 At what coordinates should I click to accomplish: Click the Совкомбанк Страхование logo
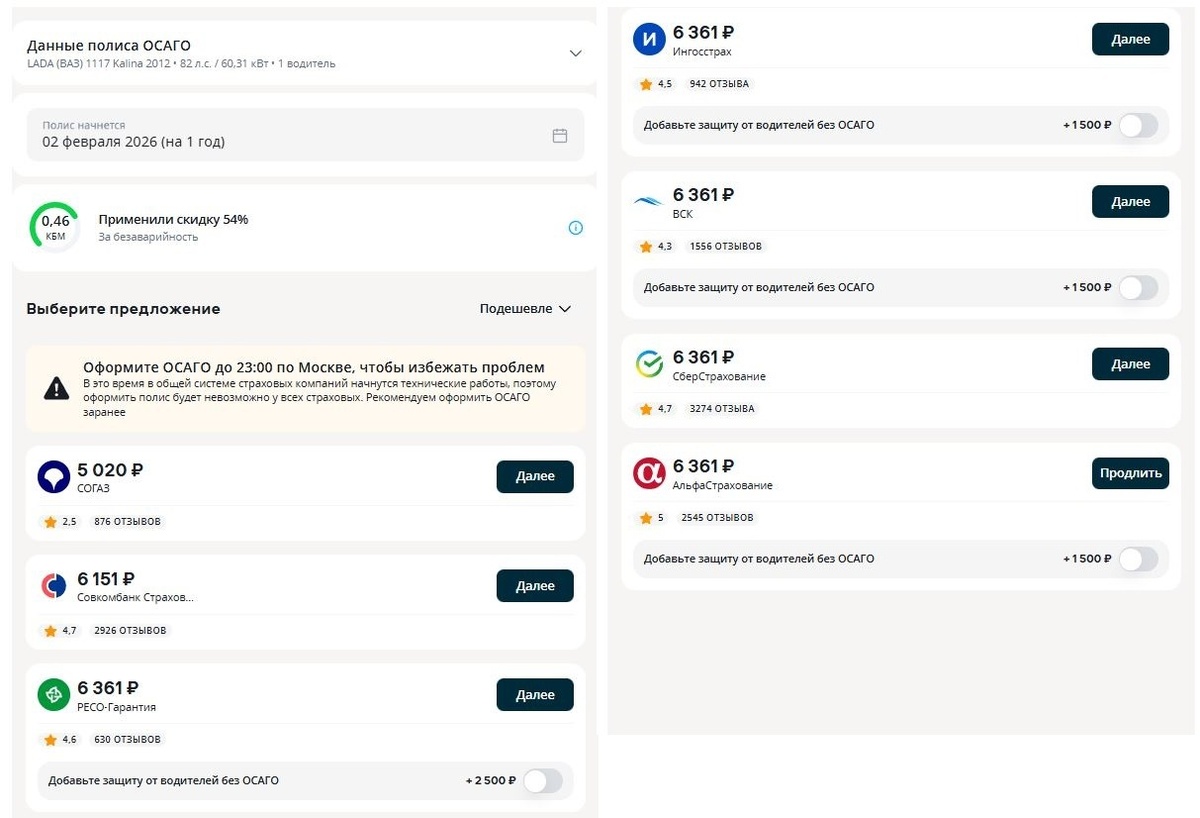54,586
